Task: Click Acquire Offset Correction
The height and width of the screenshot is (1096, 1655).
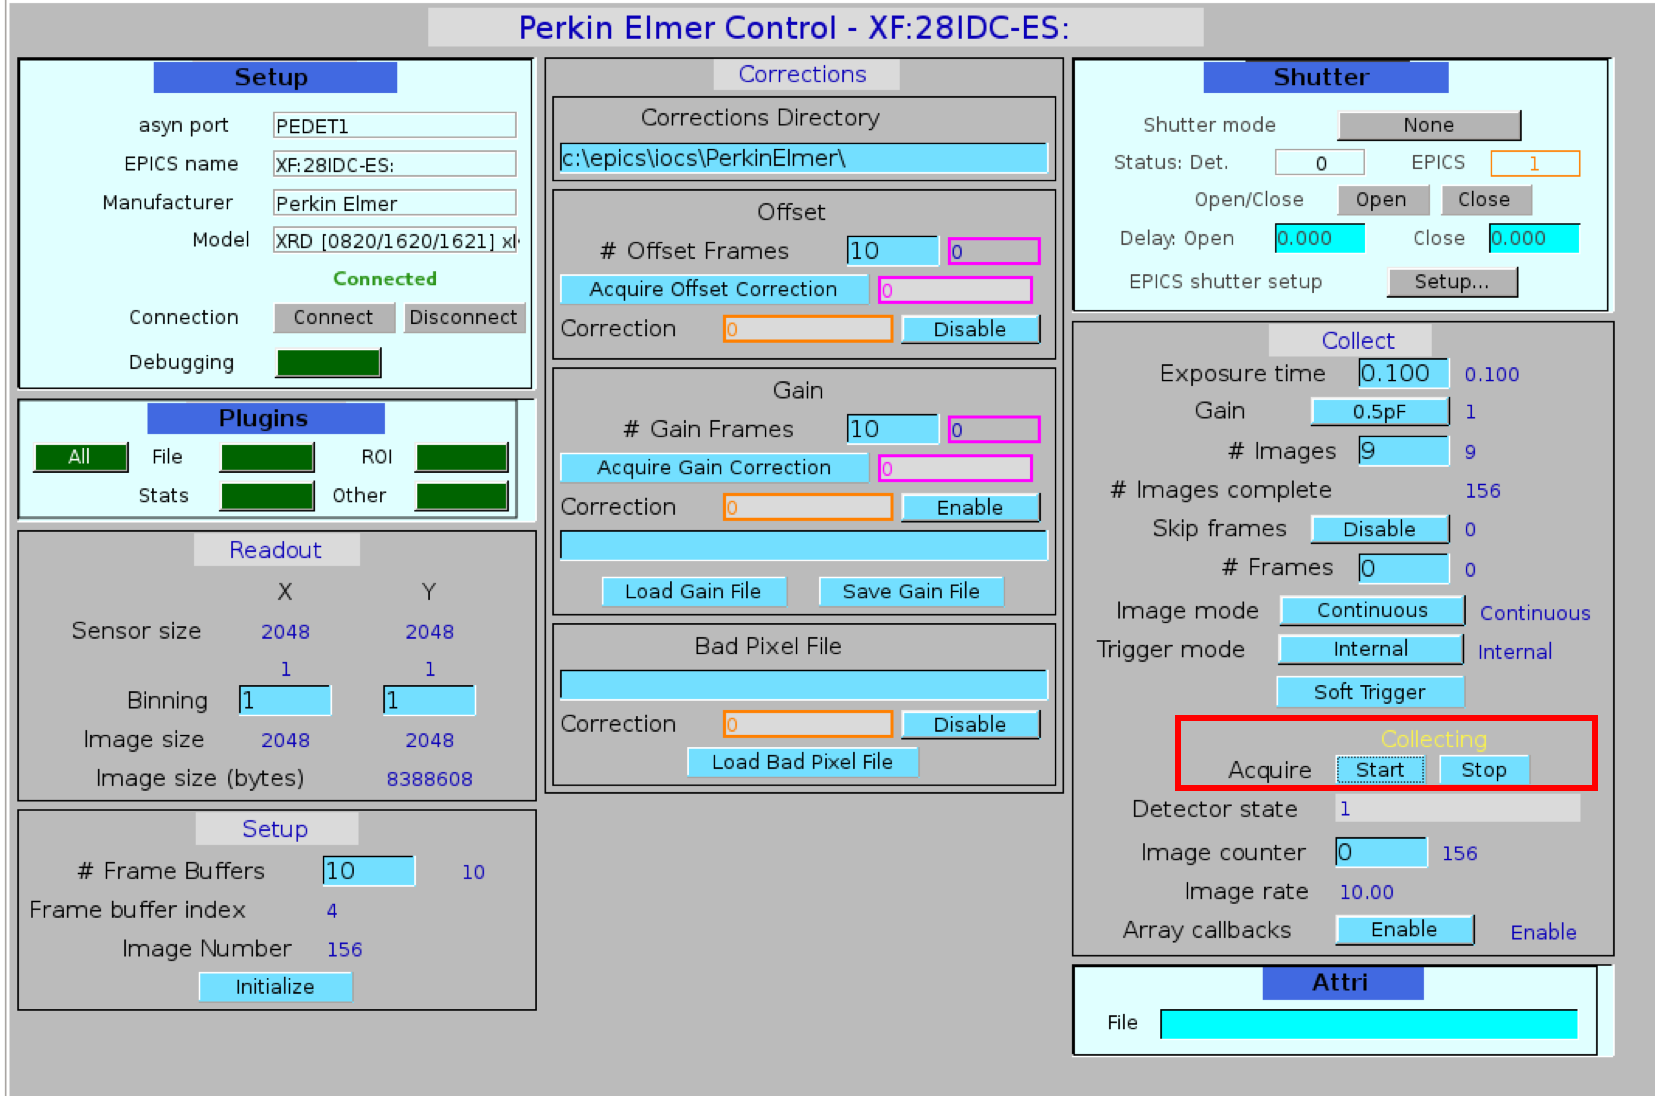Action: pos(714,289)
